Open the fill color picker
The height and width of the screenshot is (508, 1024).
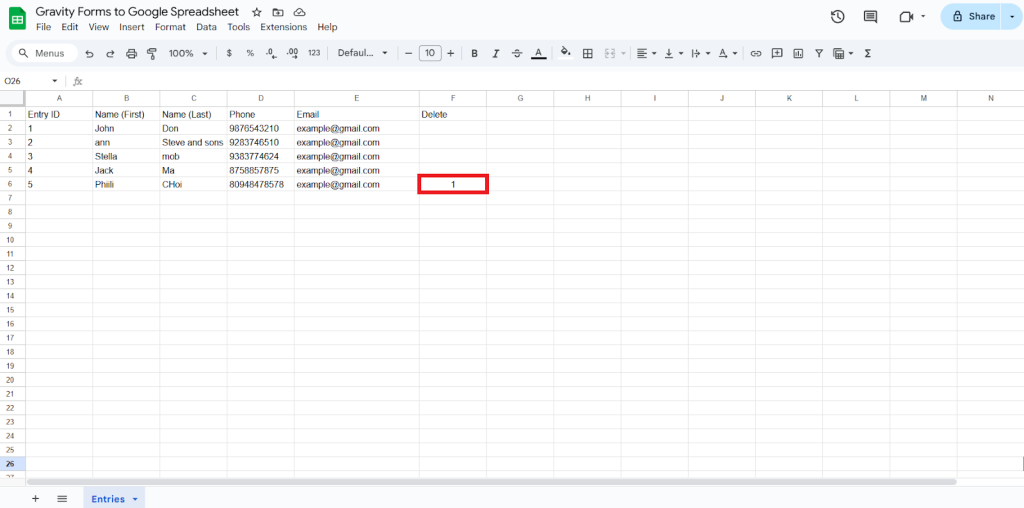tap(566, 53)
